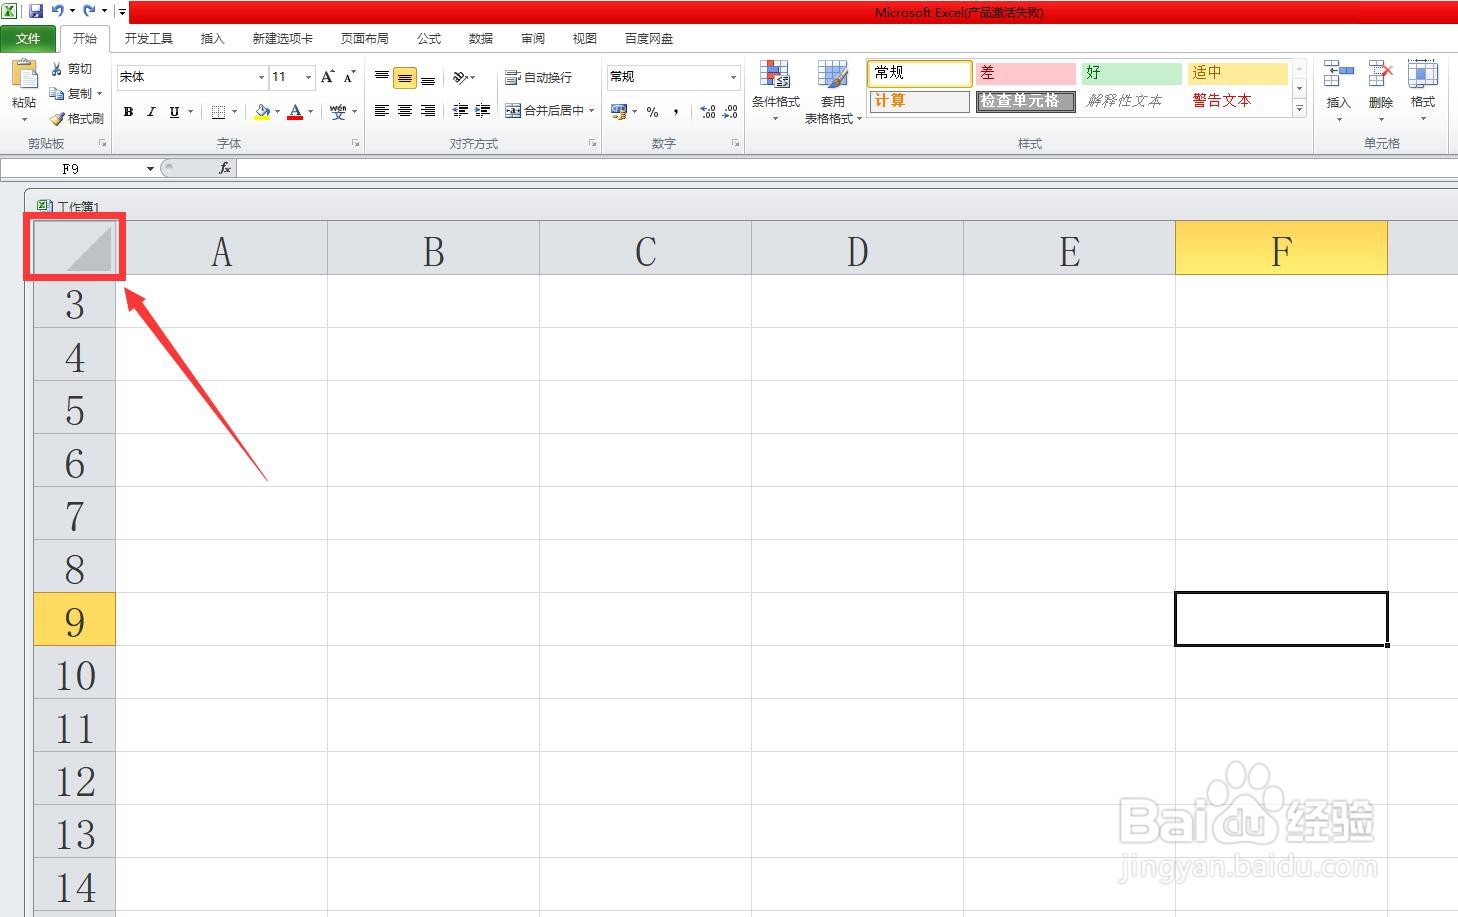1458x917 pixels.
Task: Click the Redo arrow icon
Action: (89, 11)
